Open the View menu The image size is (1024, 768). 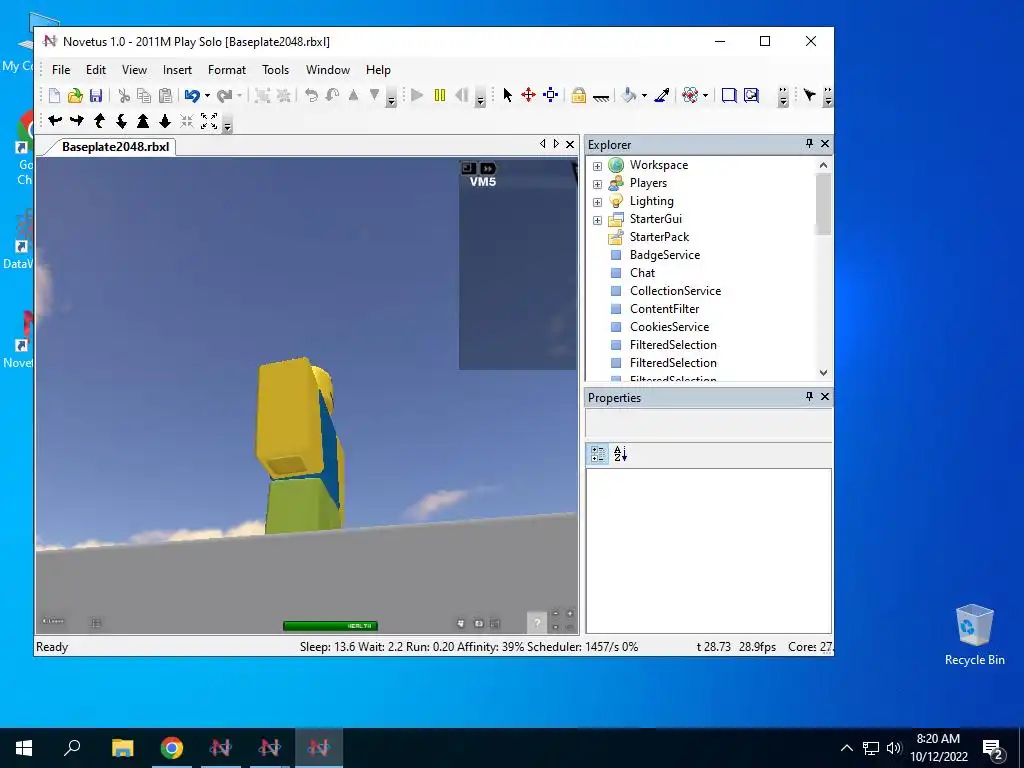click(x=134, y=70)
